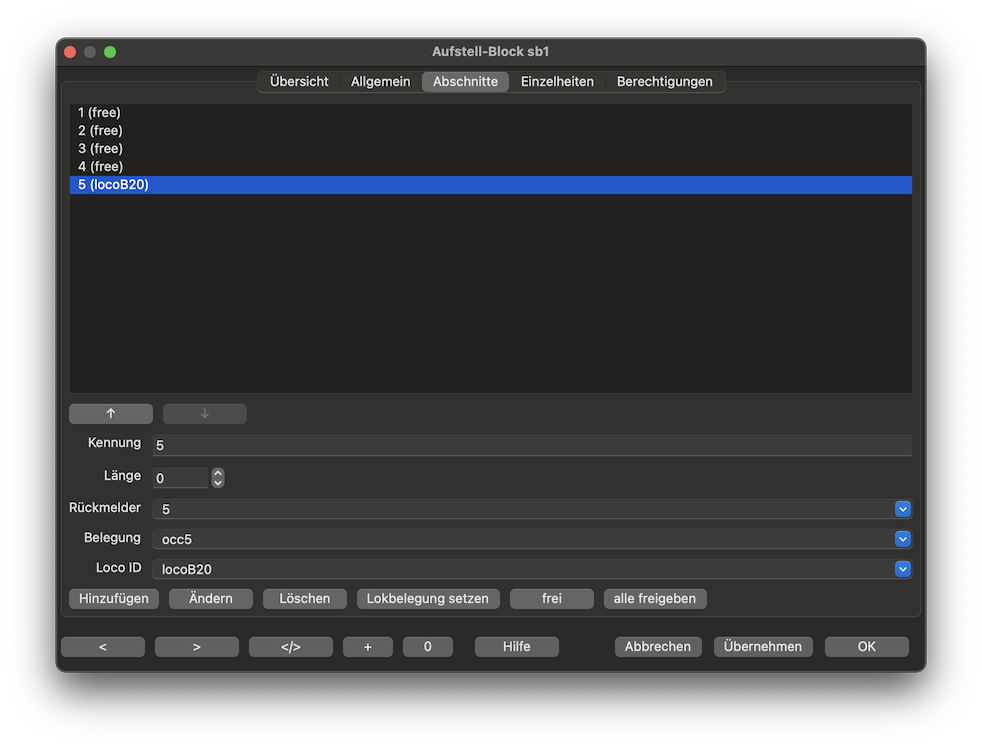
Task: Click the previous block '<' button
Action: [103, 647]
